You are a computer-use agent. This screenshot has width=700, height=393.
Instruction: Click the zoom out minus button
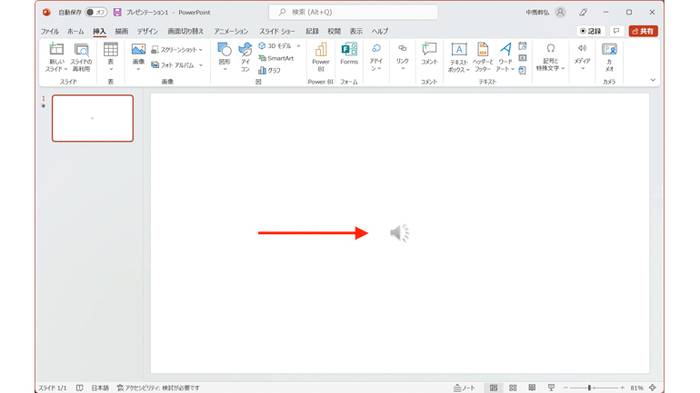pos(566,388)
